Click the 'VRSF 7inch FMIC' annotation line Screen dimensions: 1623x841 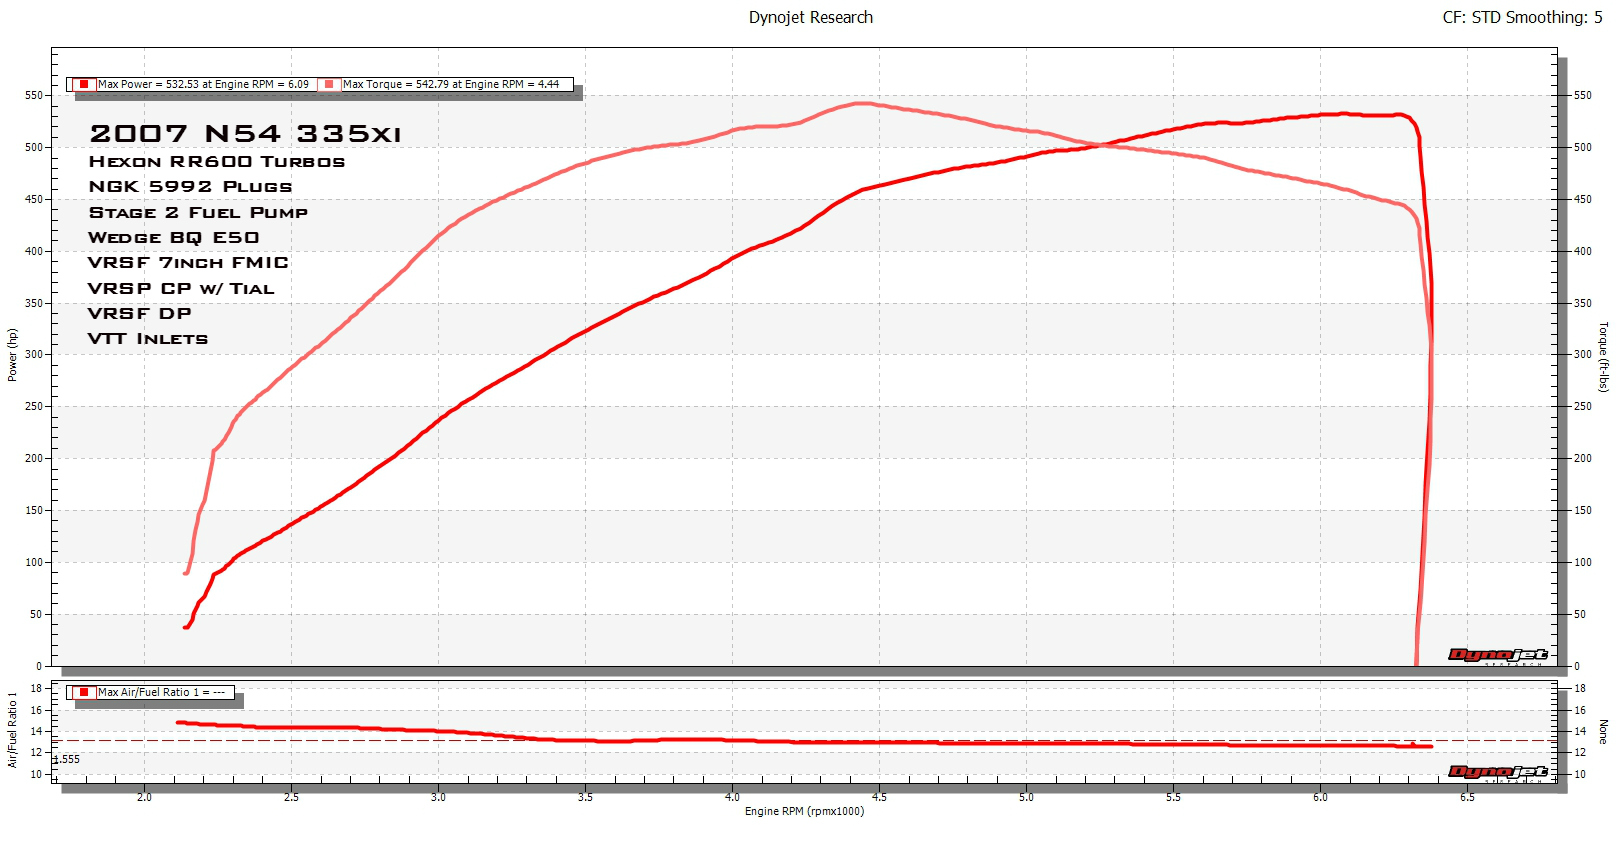pyautogui.click(x=188, y=263)
